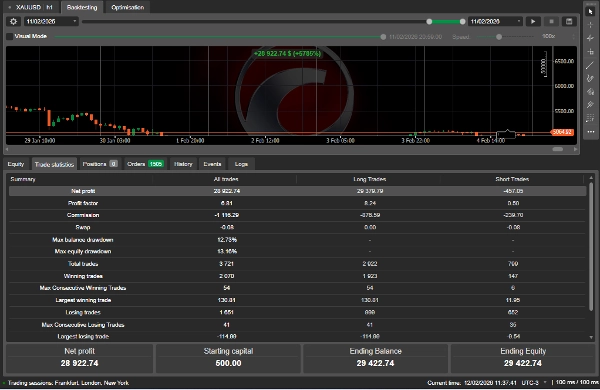Choose the pin marker tool
The width and height of the screenshot is (600, 390).
(590, 105)
